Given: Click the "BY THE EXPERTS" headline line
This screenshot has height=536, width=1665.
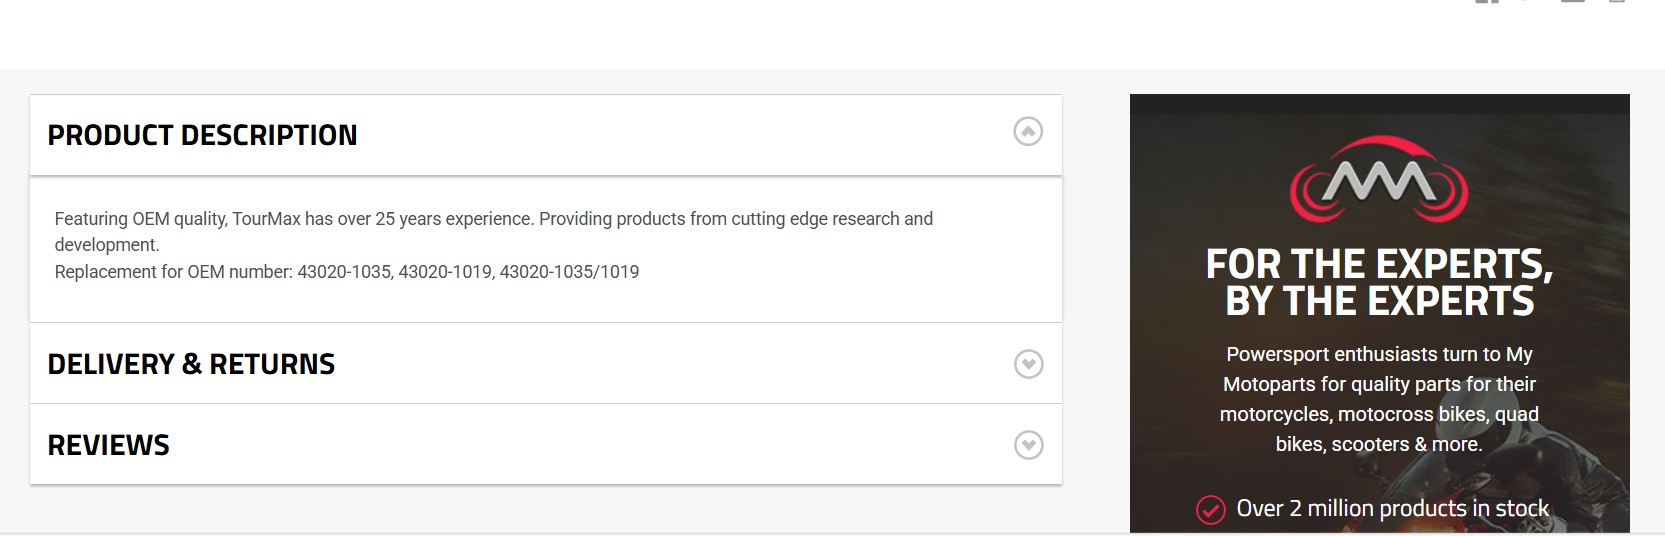Looking at the screenshot, I should tap(1379, 301).
